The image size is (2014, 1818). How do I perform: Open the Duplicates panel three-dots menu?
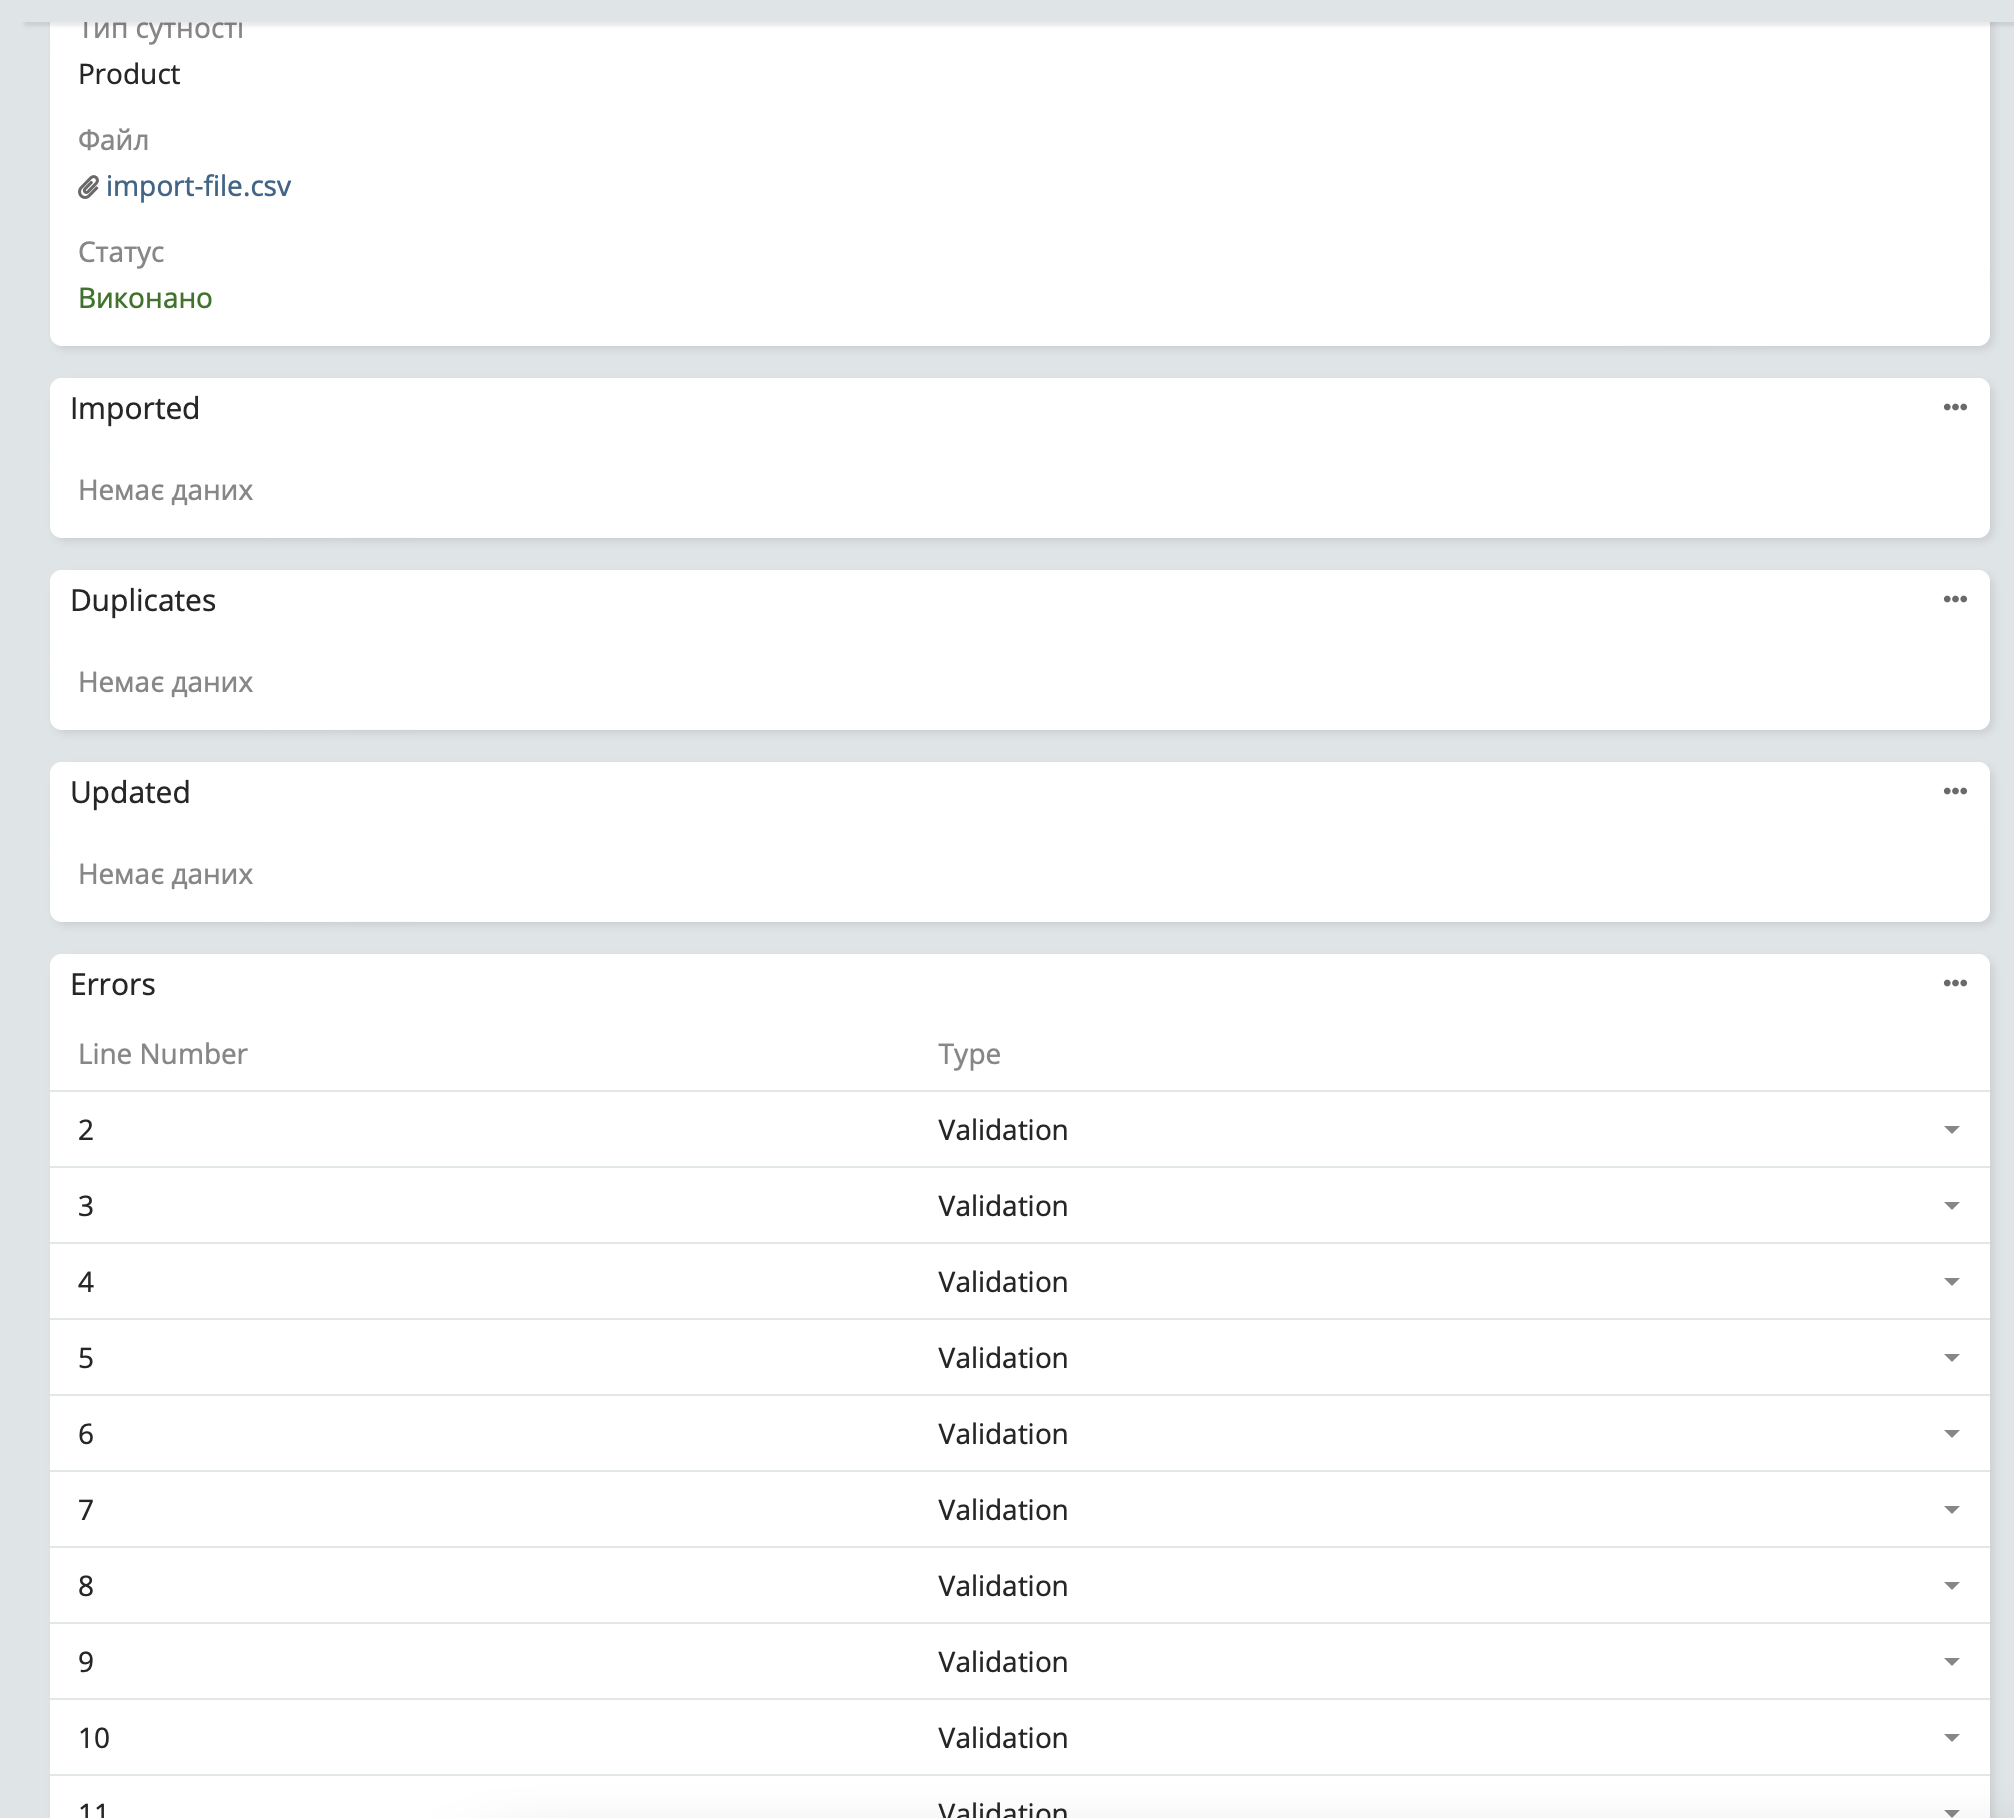(1955, 599)
